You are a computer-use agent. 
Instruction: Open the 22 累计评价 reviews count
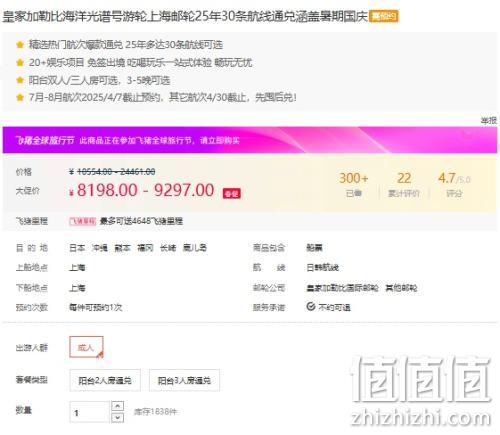[x=404, y=184]
